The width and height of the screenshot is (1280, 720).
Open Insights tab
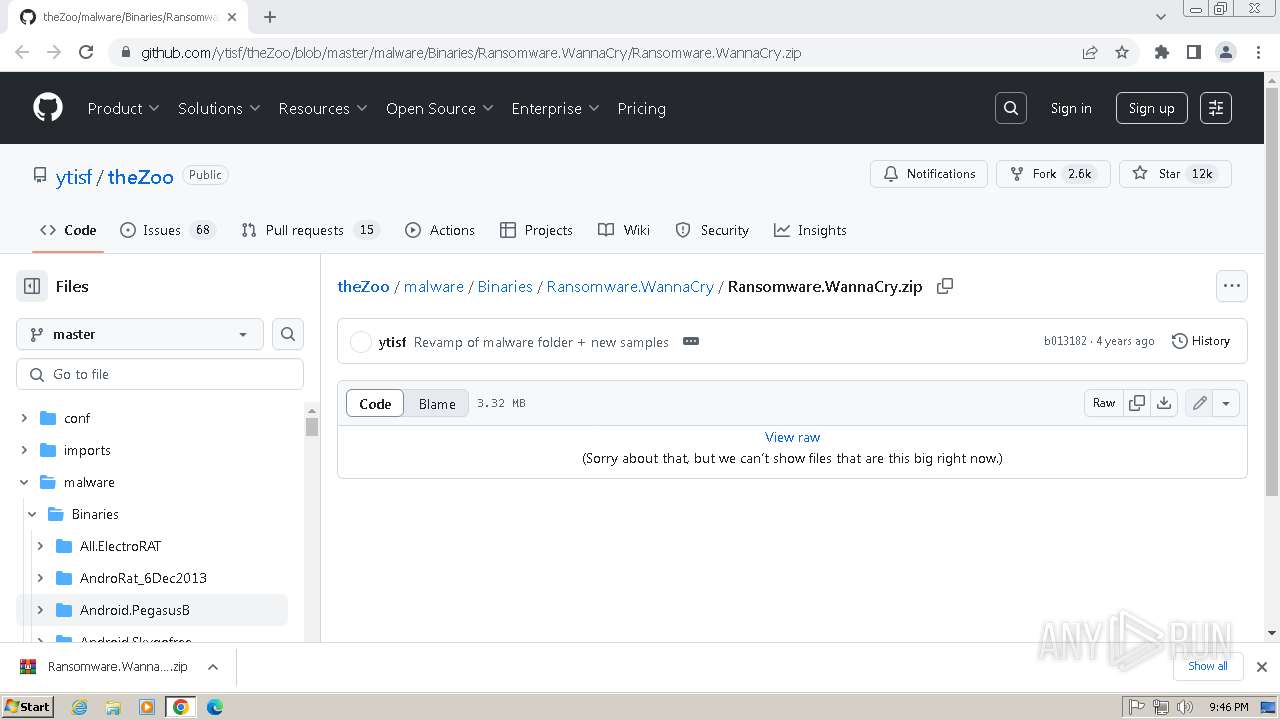(810, 230)
